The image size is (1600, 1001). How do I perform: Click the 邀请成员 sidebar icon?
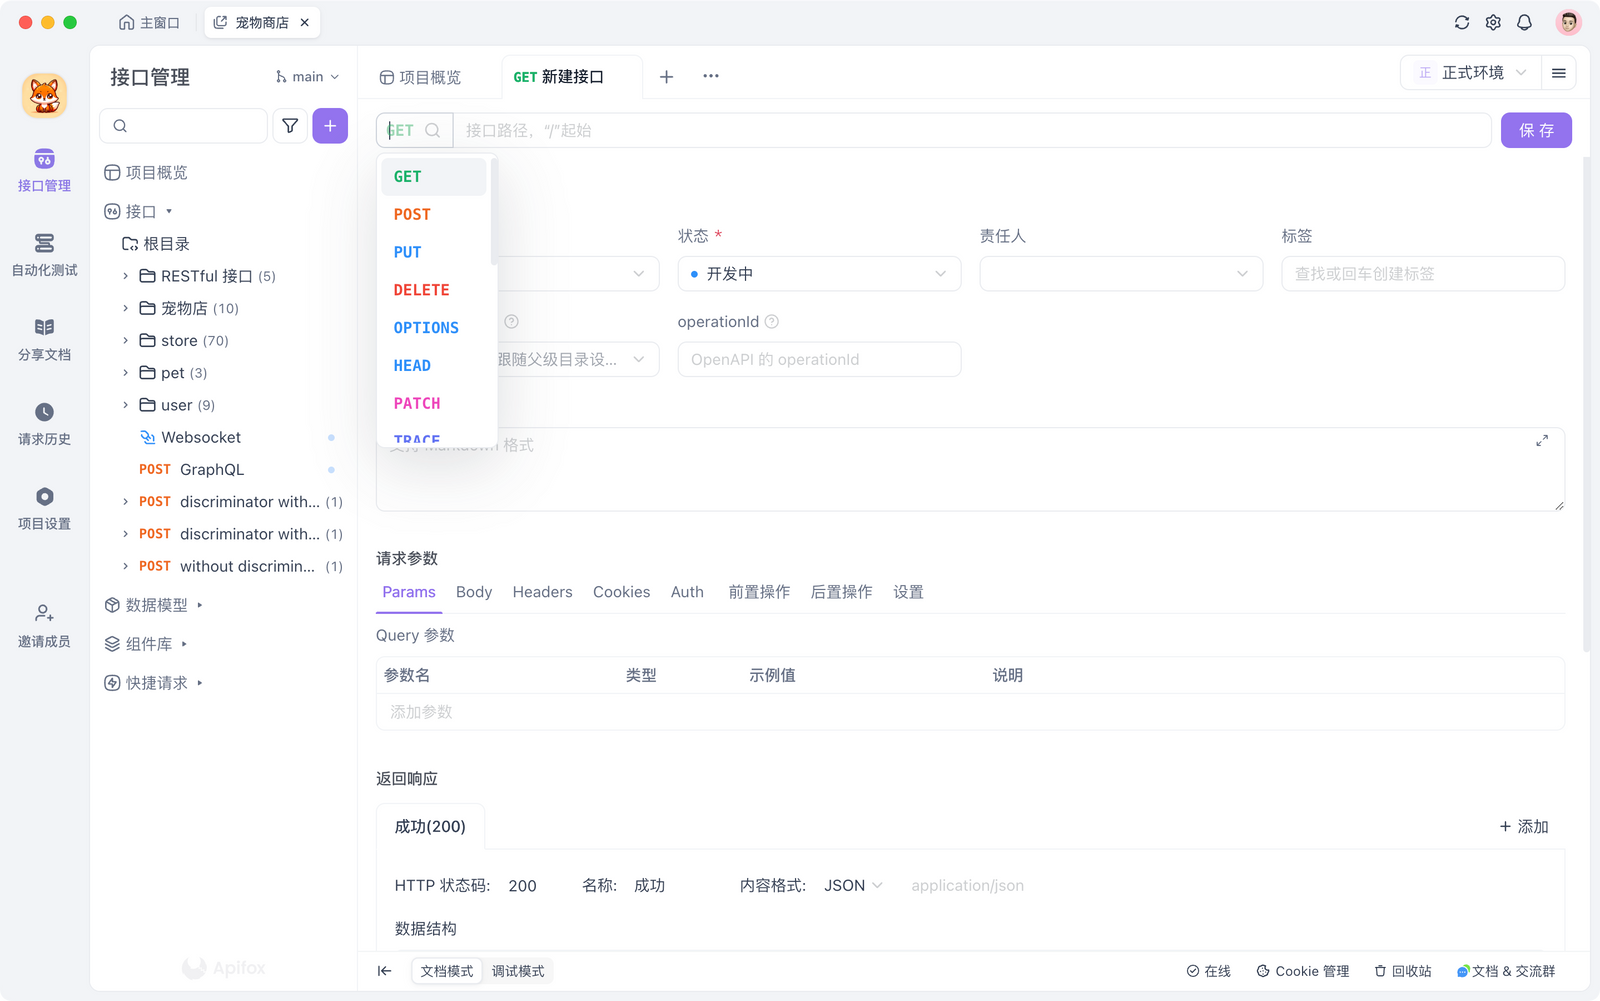point(43,625)
